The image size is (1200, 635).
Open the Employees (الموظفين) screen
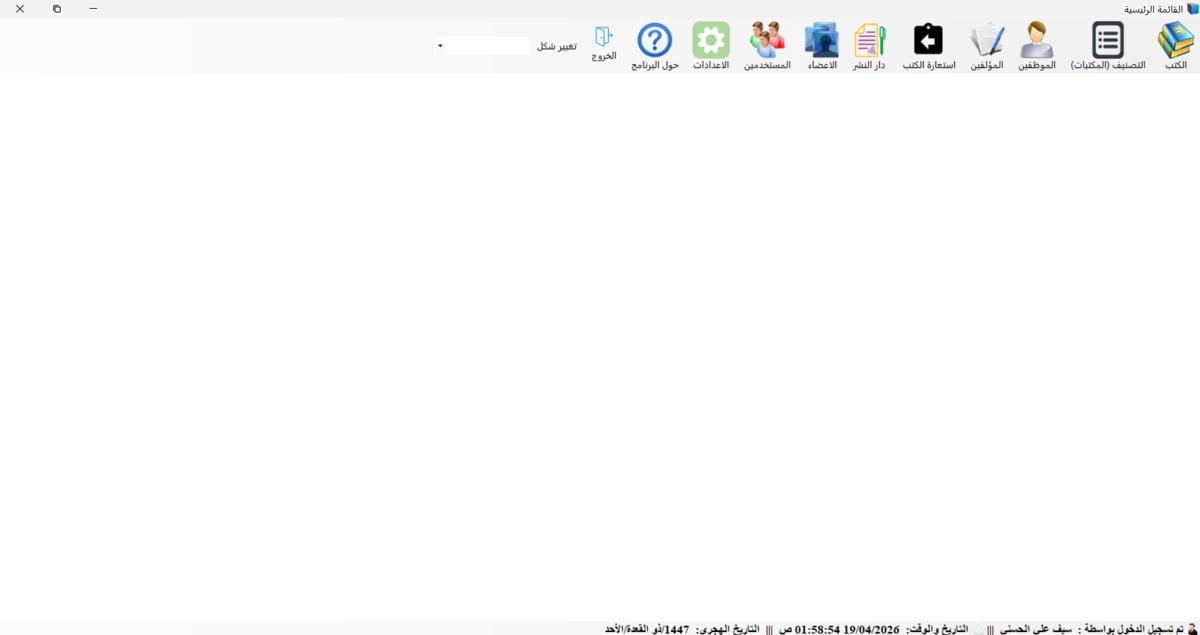pos(1037,46)
